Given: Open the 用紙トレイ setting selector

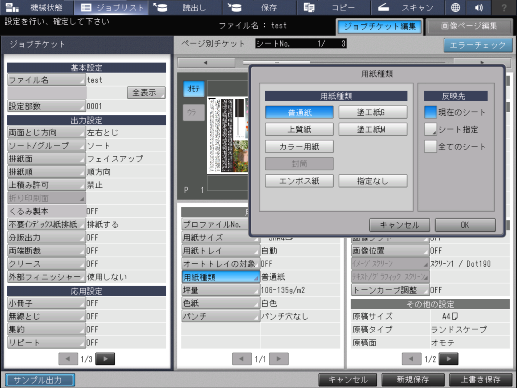Looking at the screenshot, I should pos(220,251).
